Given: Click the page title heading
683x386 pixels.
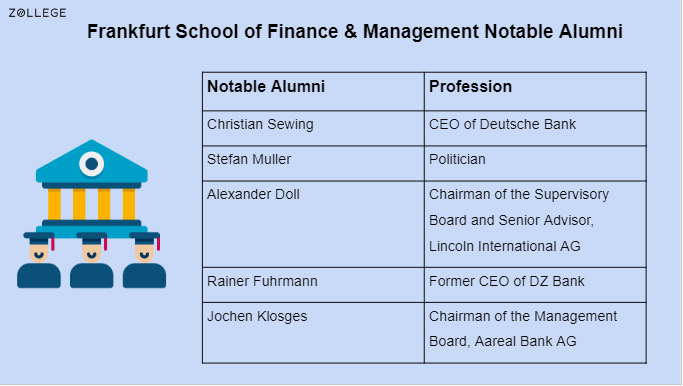Looking at the screenshot, I should coord(355,31).
